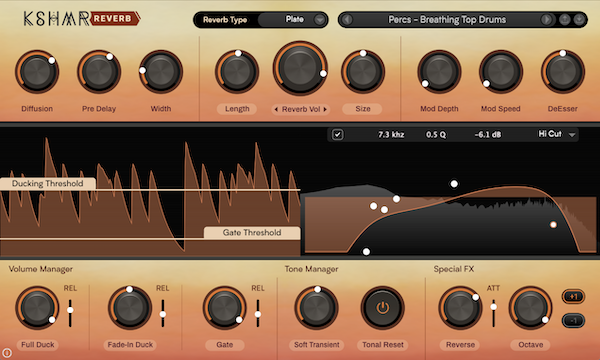Click the preset upload arrow icon
This screenshot has width=600, height=360.
tap(564, 20)
